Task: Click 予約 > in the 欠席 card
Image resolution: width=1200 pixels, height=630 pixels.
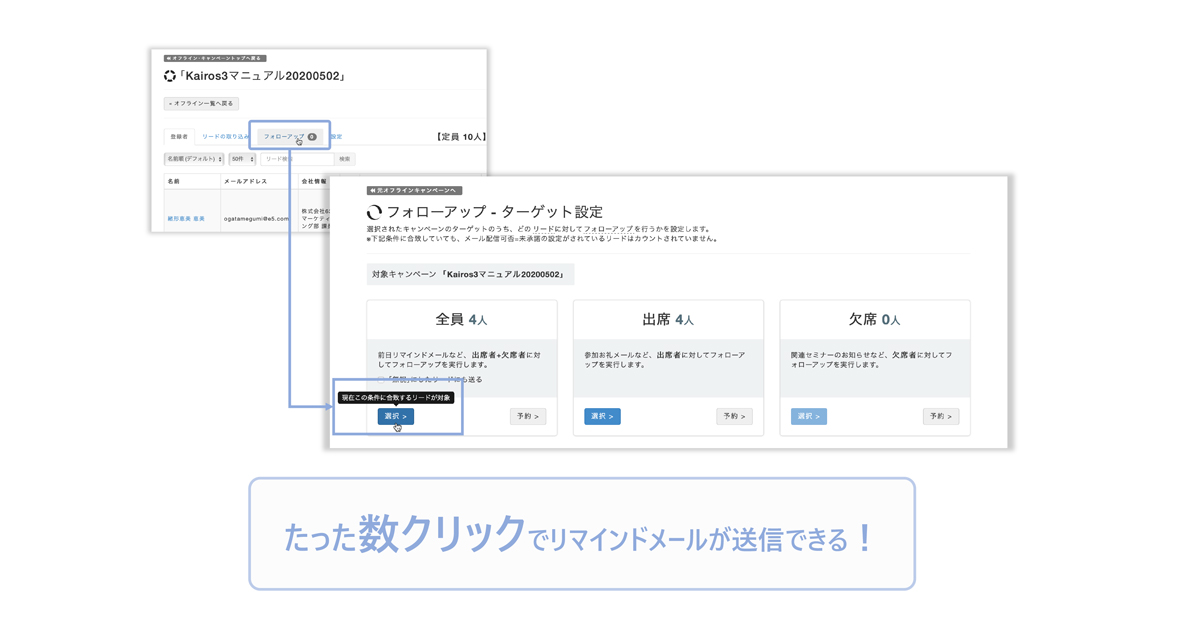Action: [941, 416]
